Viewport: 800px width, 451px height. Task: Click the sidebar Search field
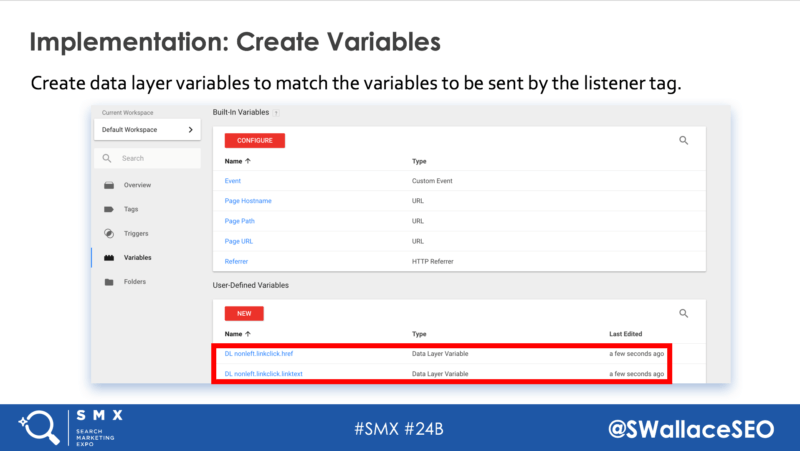tap(147, 158)
